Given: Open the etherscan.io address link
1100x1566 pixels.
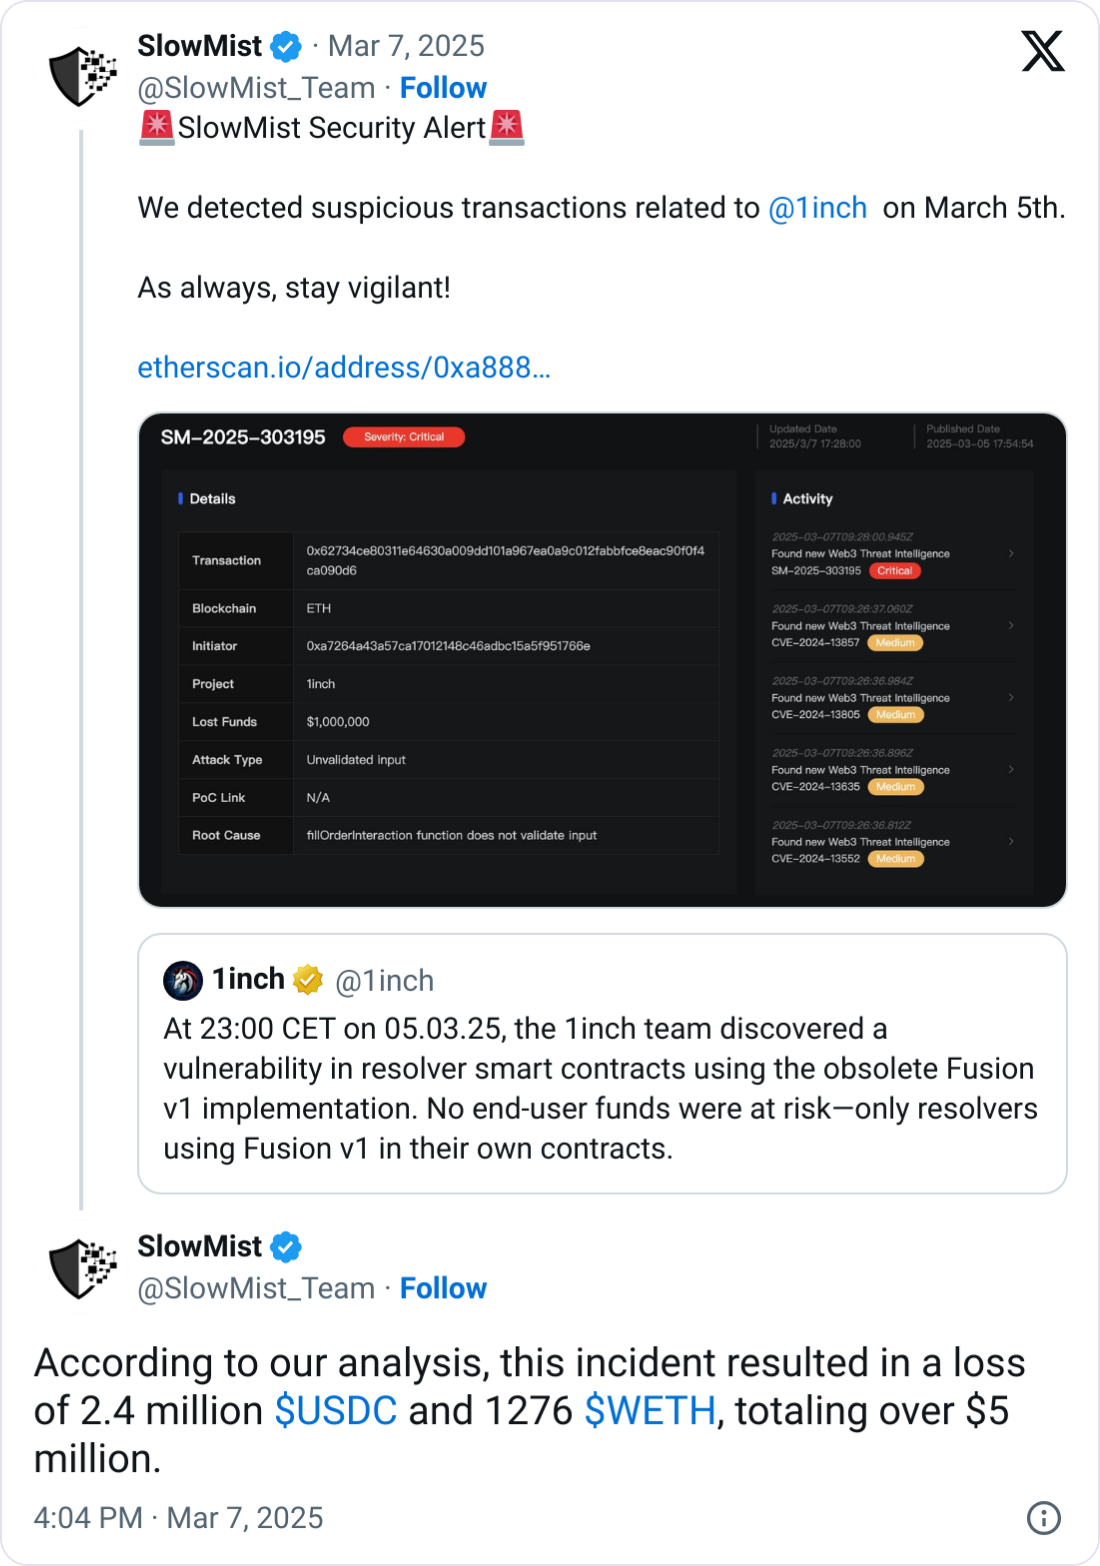Looking at the screenshot, I should click(x=344, y=368).
